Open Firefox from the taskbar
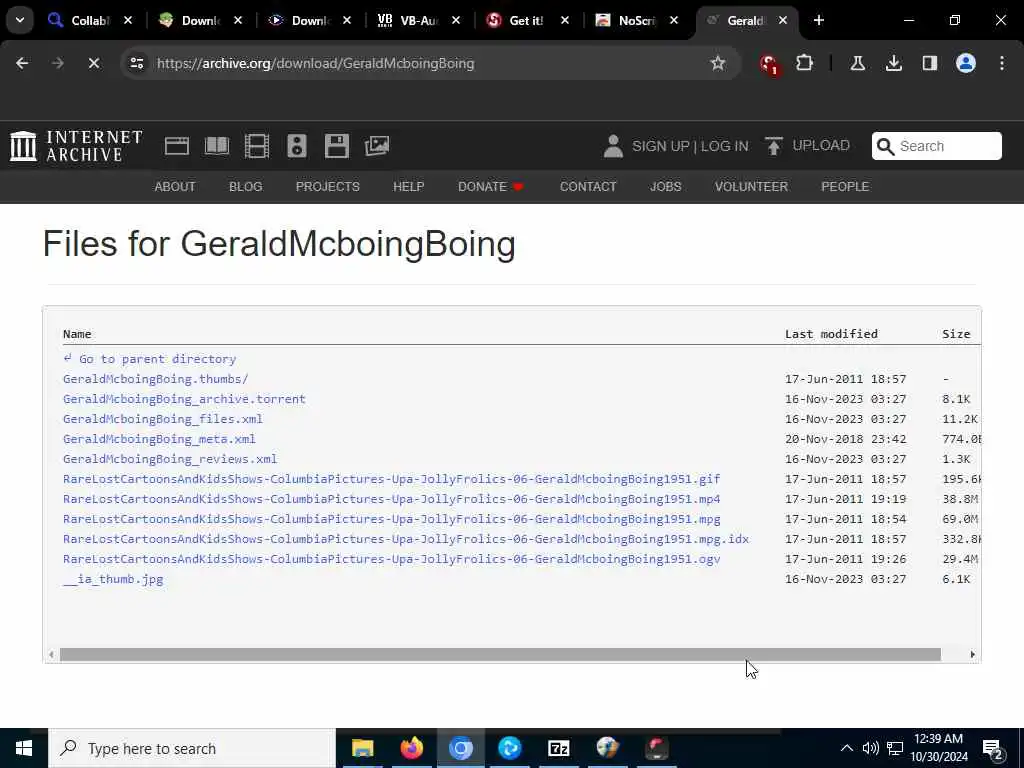The image size is (1024, 768). [411, 748]
